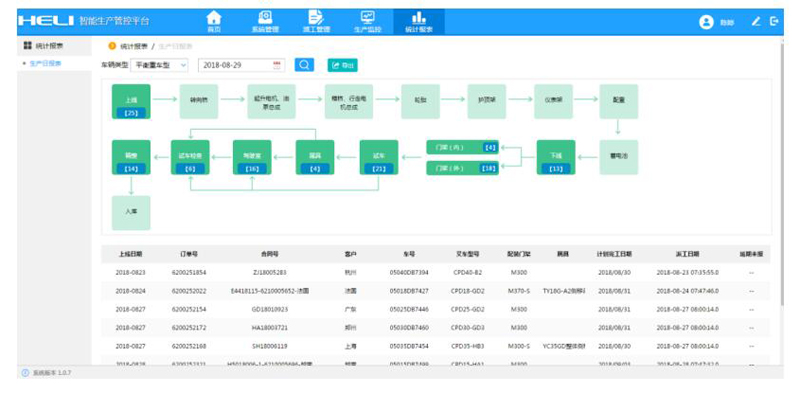Image resolution: width=800 pixels, height=393 pixels.
Task: Click the 统计报表 breadcrumb link
Action: [x=134, y=46]
